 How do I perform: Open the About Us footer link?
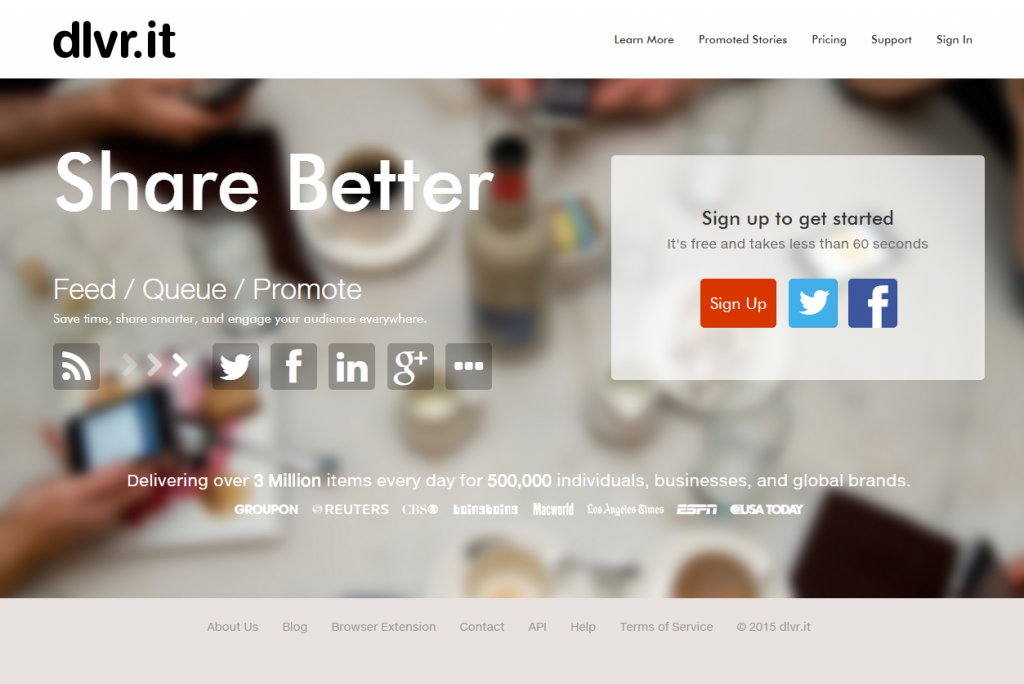232,627
